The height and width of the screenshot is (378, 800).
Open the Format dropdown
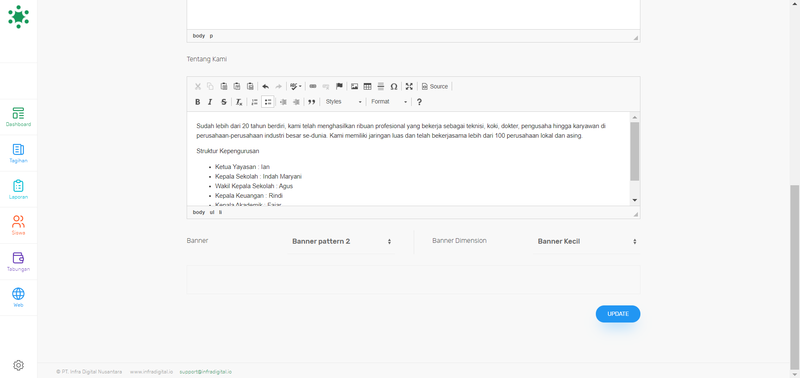[389, 102]
